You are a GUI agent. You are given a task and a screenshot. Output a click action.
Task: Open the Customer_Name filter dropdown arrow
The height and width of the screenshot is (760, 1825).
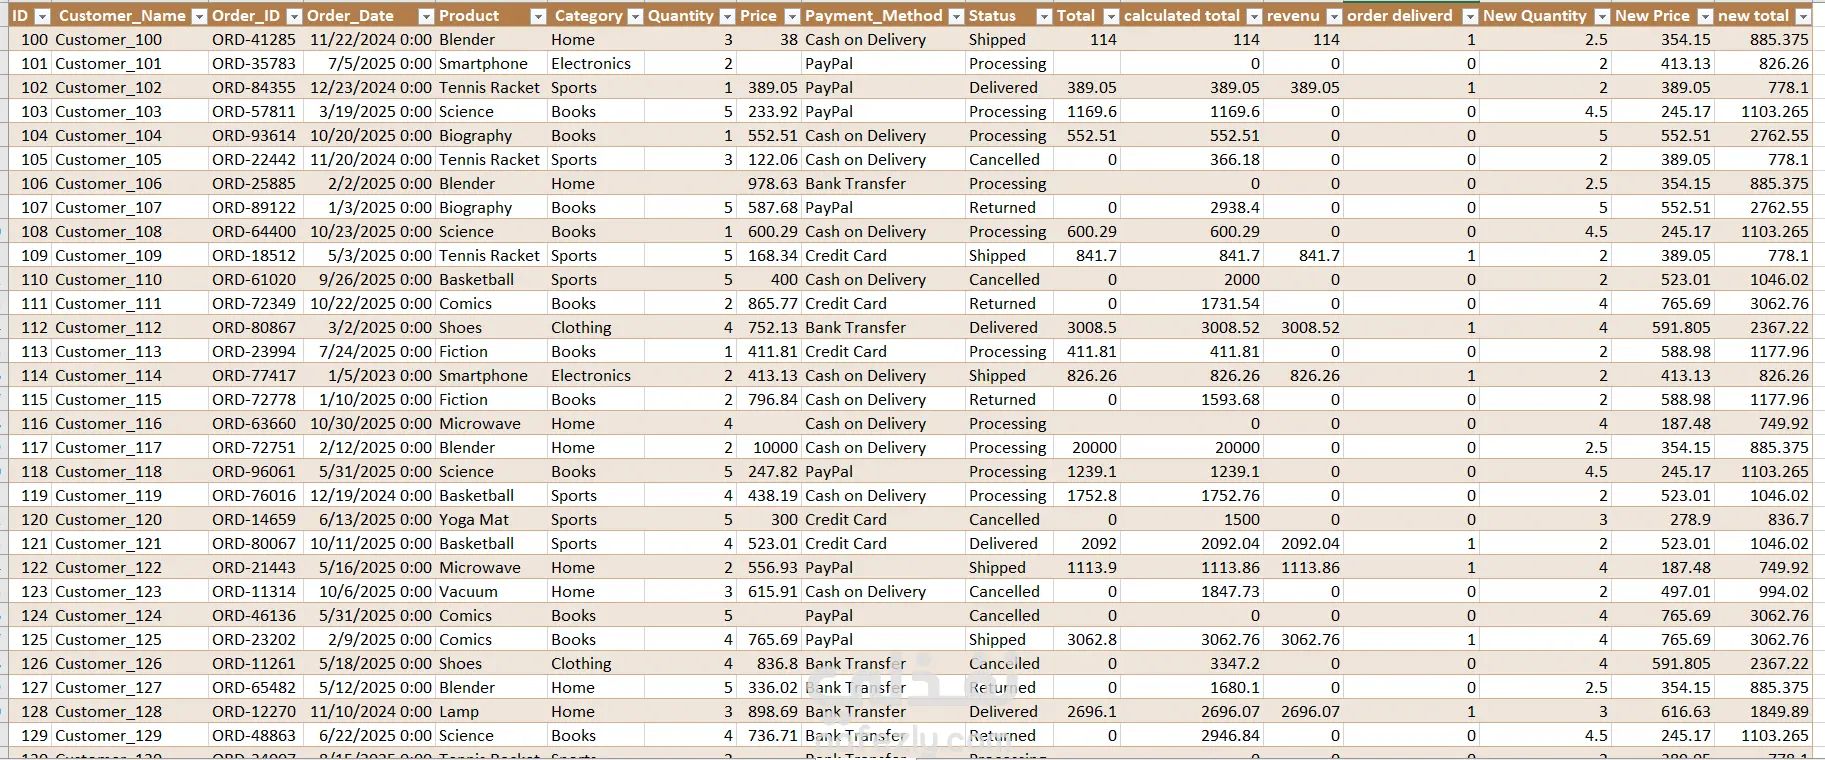tap(199, 16)
